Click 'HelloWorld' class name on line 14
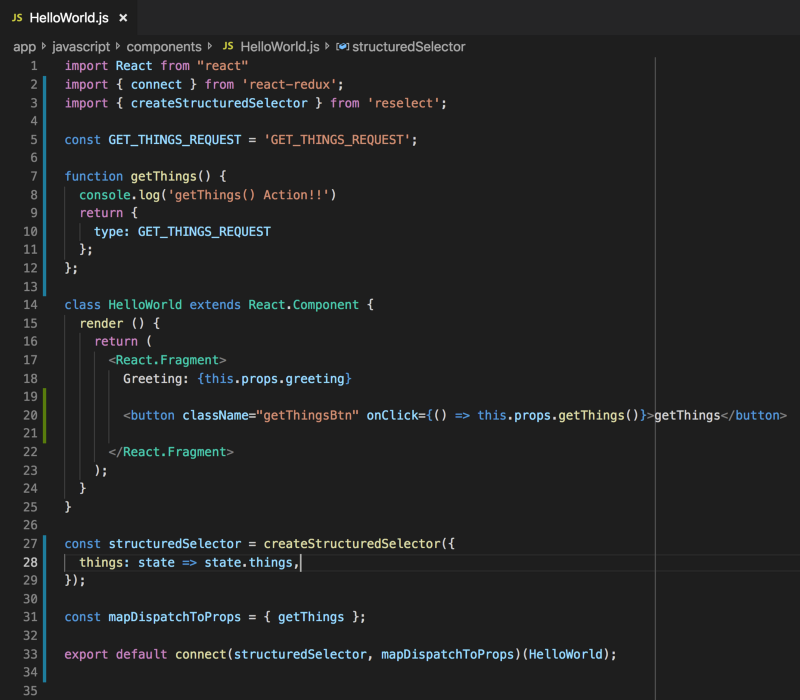The width and height of the screenshot is (800, 700). (145, 305)
